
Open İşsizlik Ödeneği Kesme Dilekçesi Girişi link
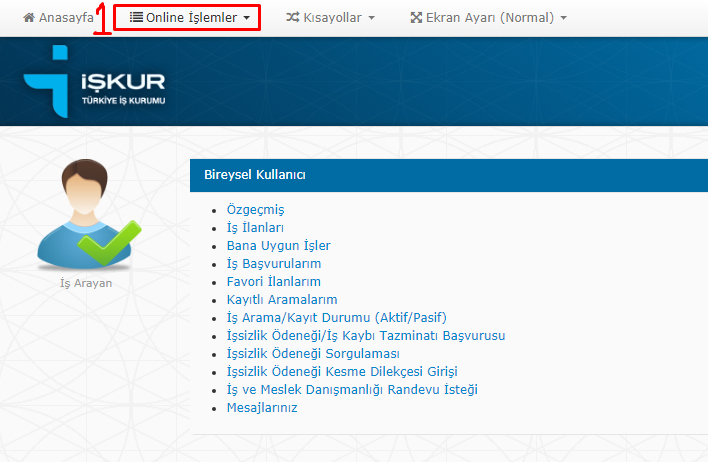(x=342, y=371)
